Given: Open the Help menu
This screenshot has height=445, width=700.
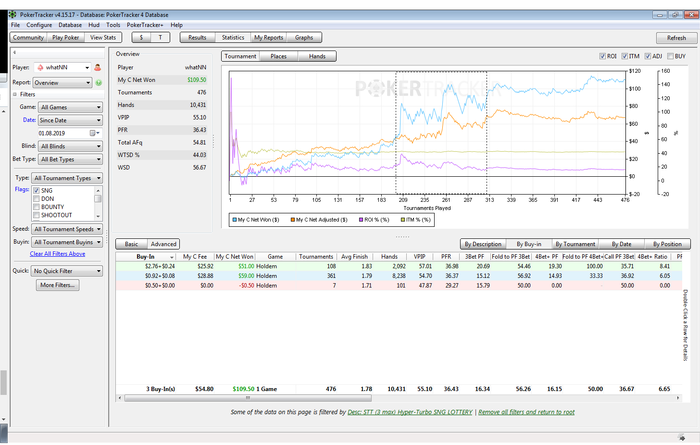Looking at the screenshot, I should coord(176,25).
